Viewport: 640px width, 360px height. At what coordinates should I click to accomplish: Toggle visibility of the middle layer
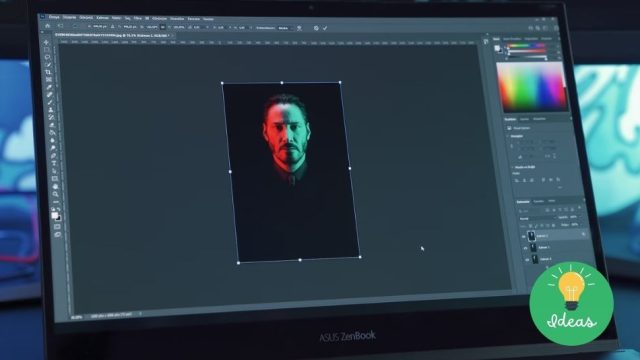coord(525,248)
